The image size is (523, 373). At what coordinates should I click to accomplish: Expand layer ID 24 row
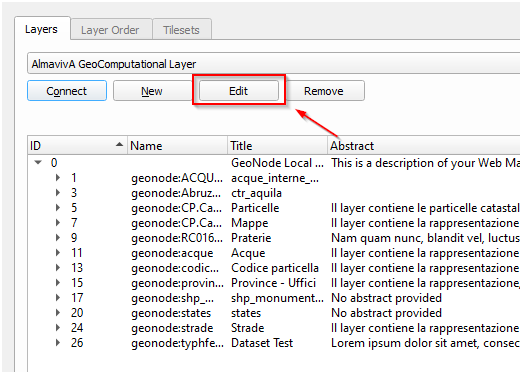tap(58, 328)
